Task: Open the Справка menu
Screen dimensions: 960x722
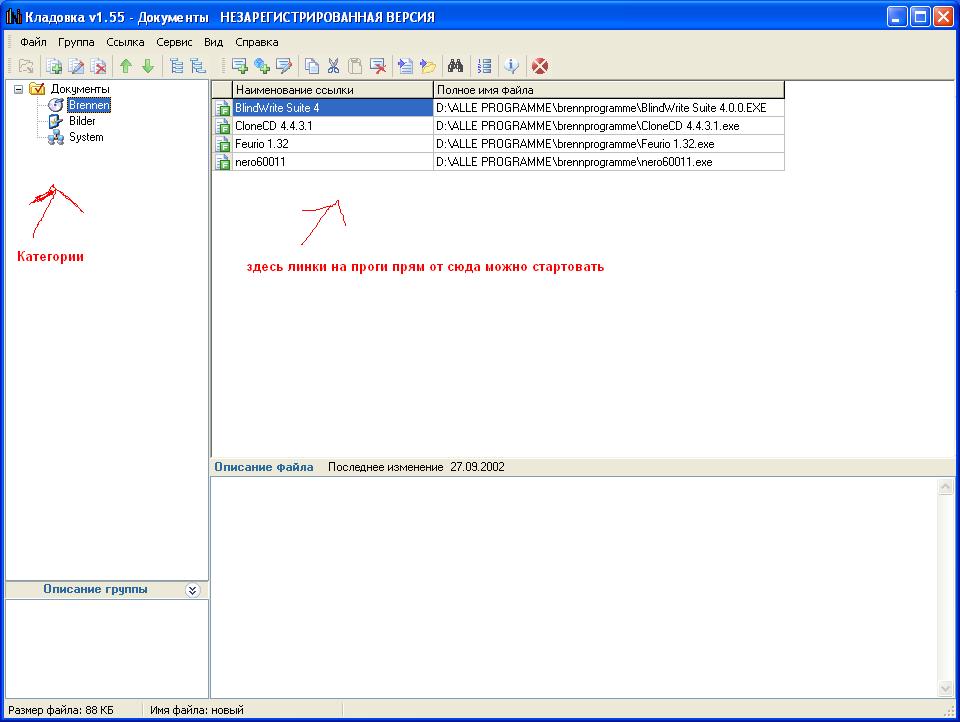Action: 257,42
